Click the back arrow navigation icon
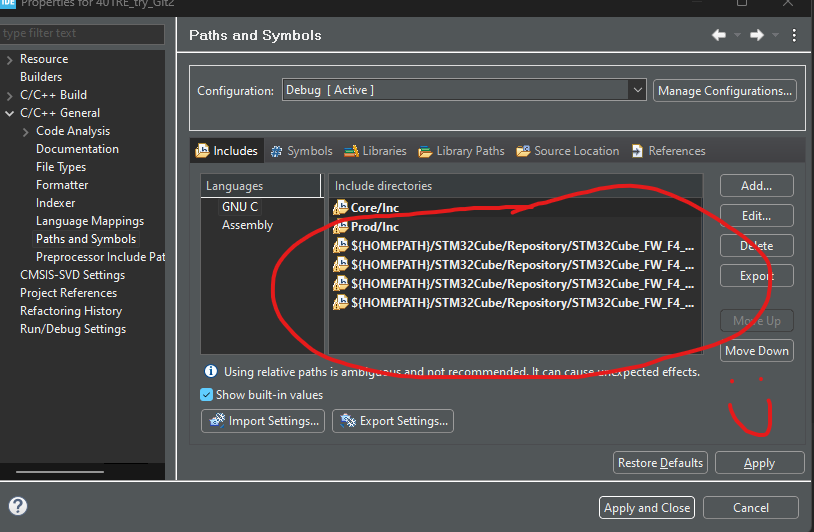Viewport: 814px width, 532px height. click(x=719, y=35)
